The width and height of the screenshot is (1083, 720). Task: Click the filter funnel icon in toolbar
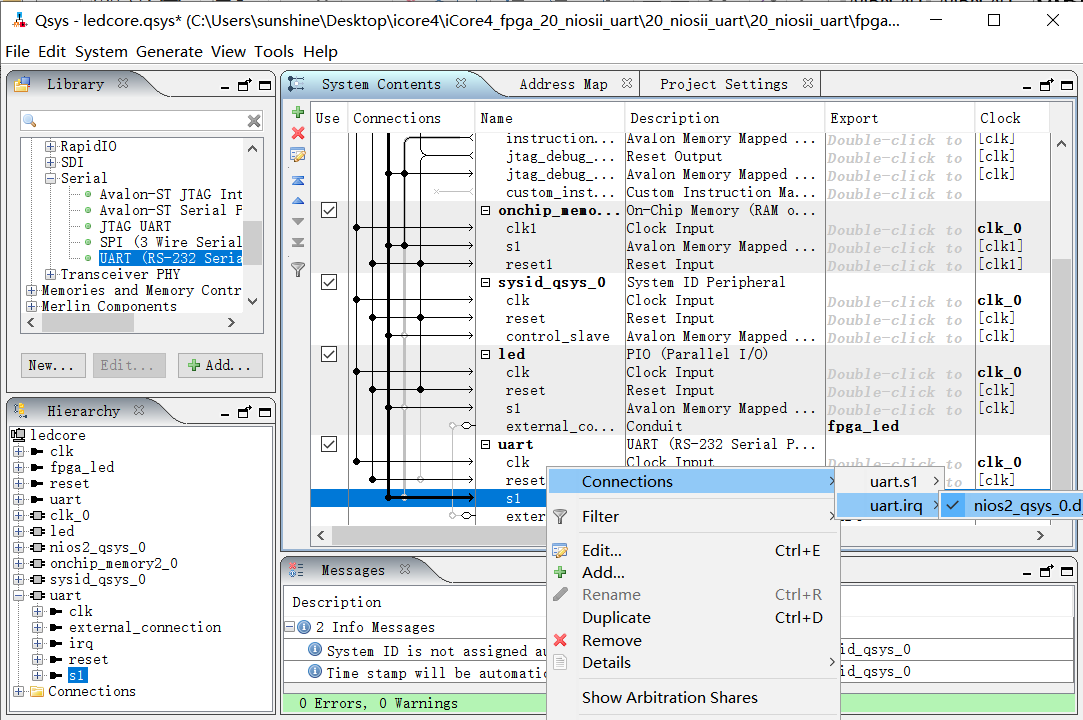coord(297,269)
